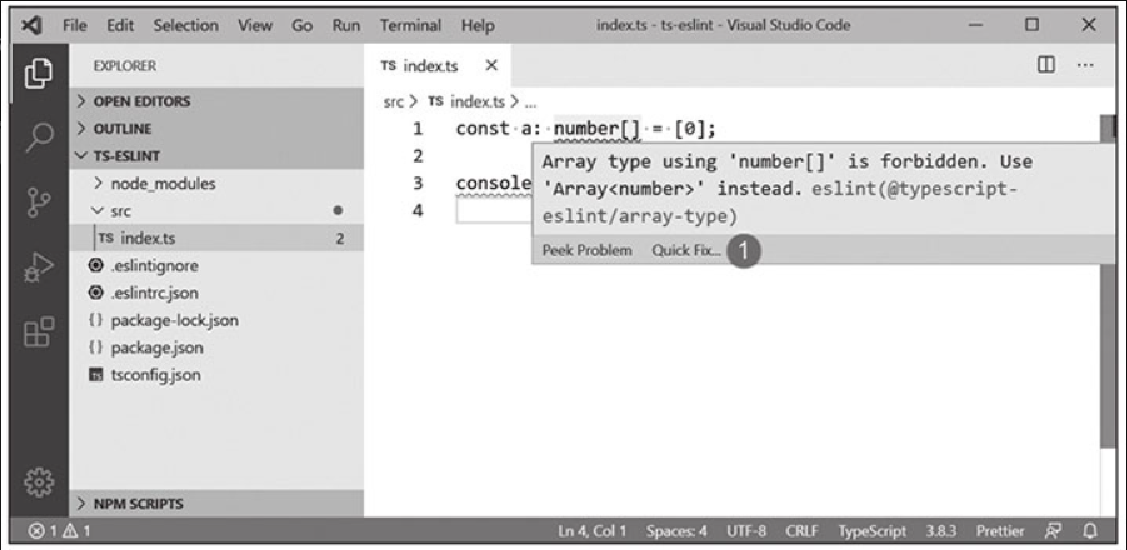Open the Help menu

pos(478,26)
